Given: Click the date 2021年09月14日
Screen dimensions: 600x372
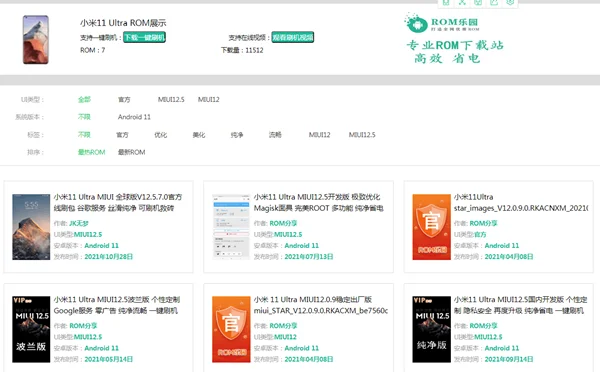Looking at the screenshot, I should pos(509,359).
